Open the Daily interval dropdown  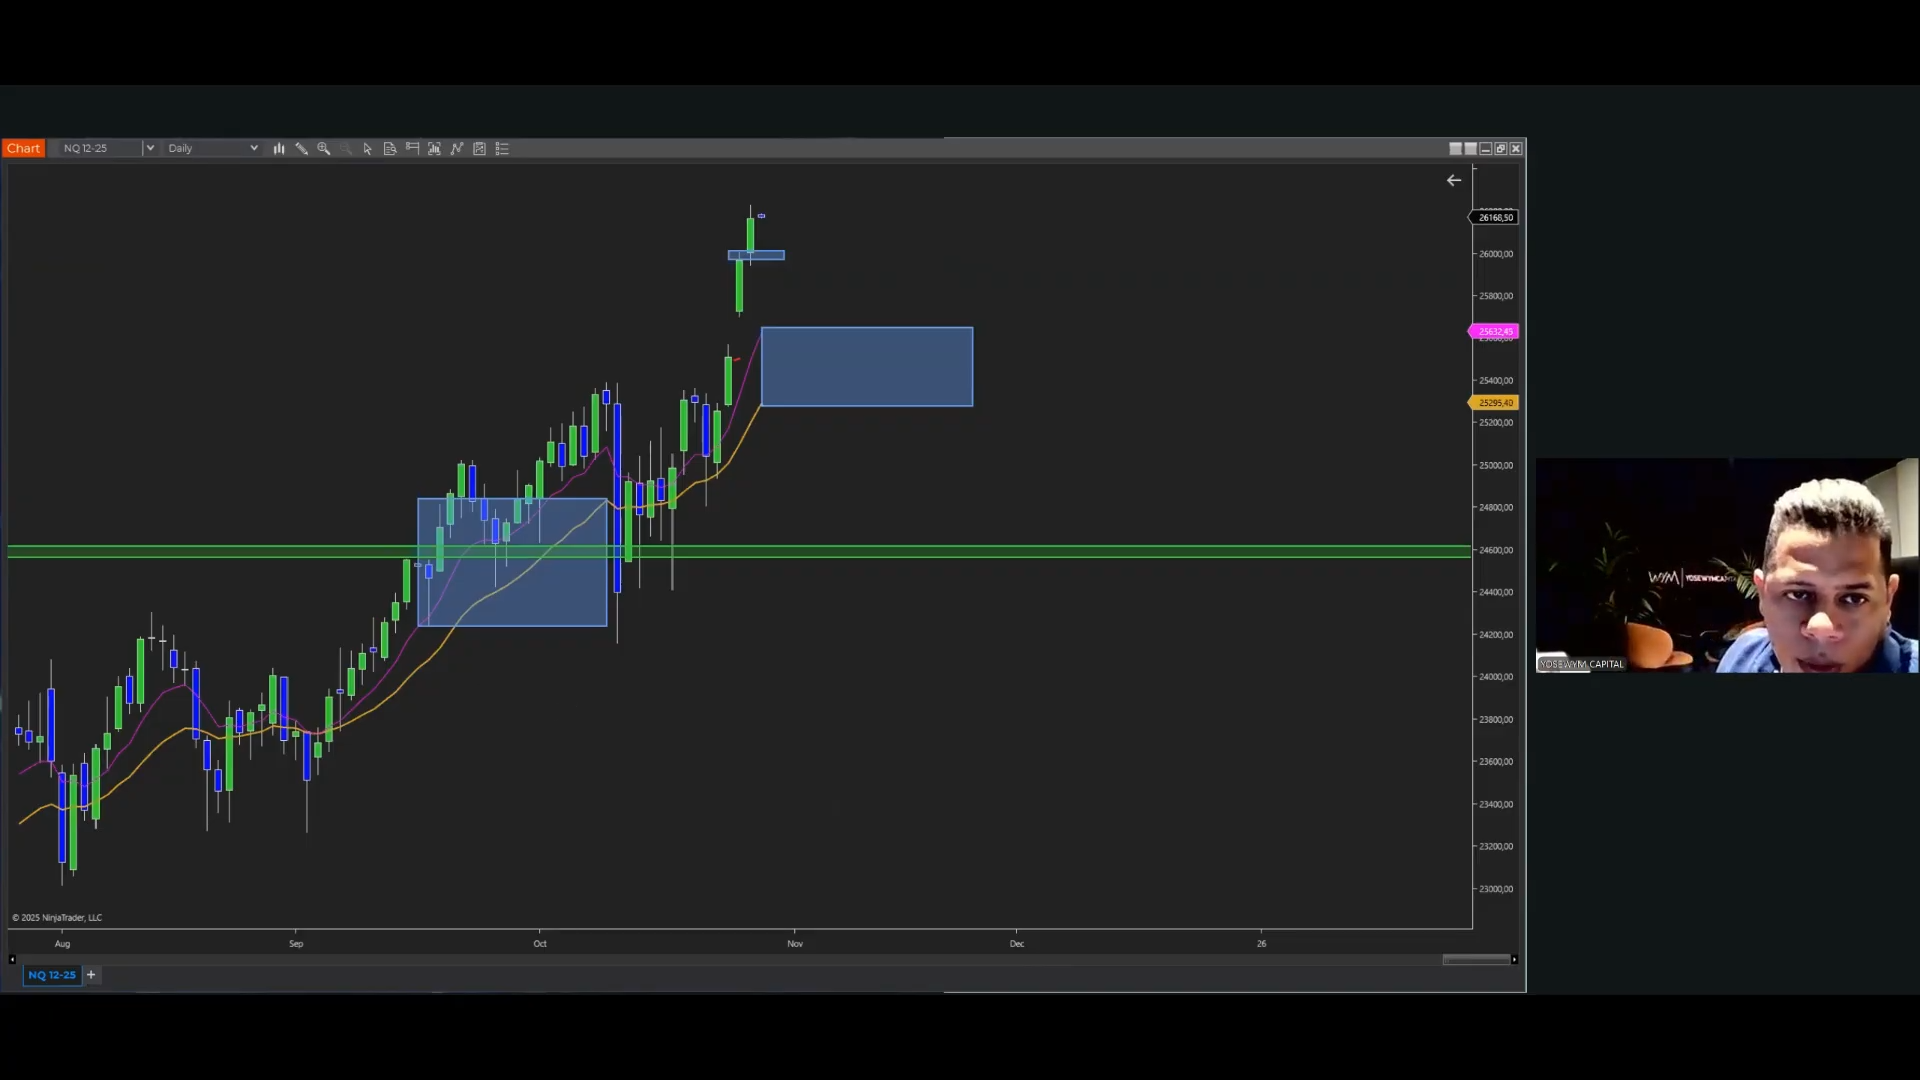[x=212, y=148]
